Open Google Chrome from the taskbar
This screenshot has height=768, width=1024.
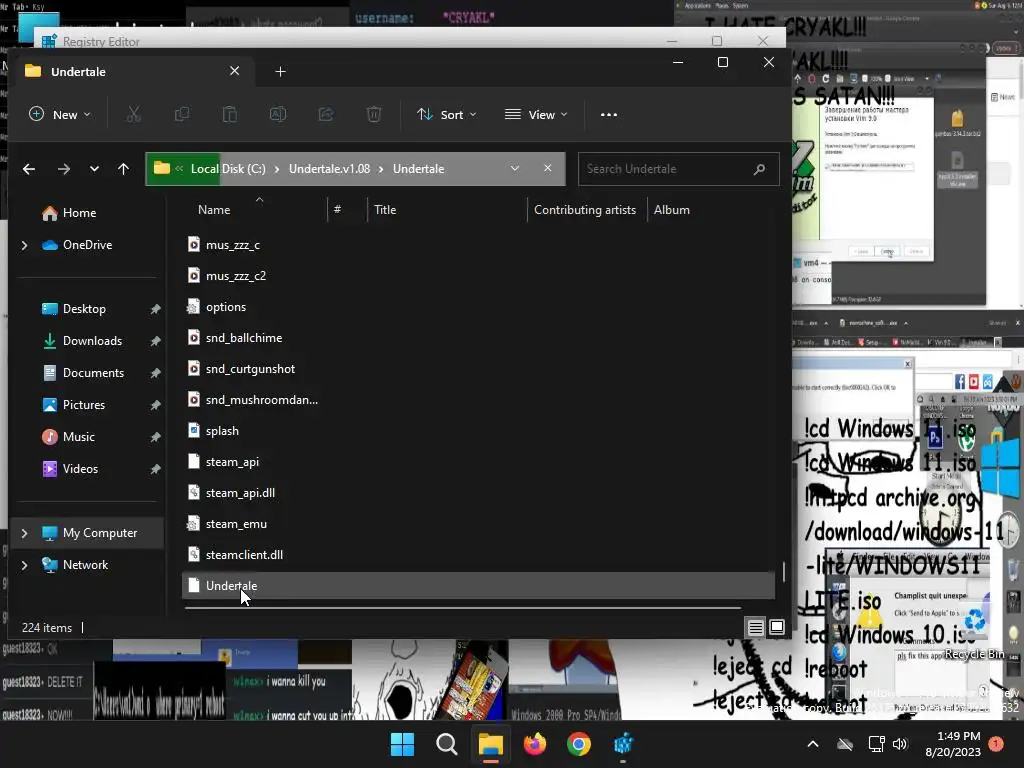pyautogui.click(x=579, y=744)
